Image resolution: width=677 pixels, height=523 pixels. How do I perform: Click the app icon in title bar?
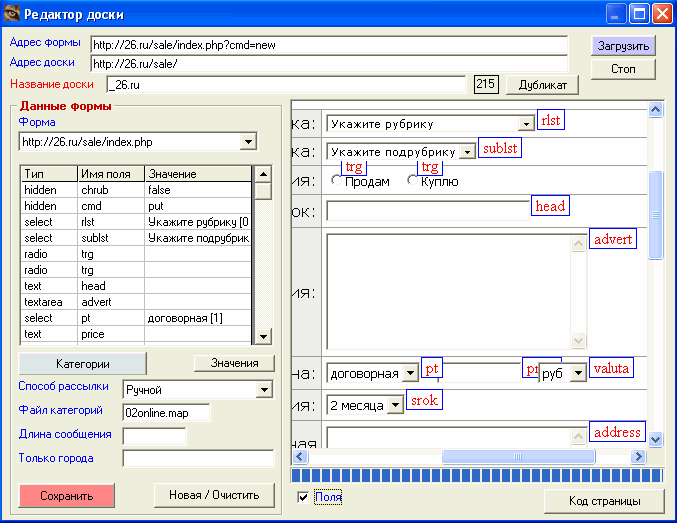click(12, 13)
